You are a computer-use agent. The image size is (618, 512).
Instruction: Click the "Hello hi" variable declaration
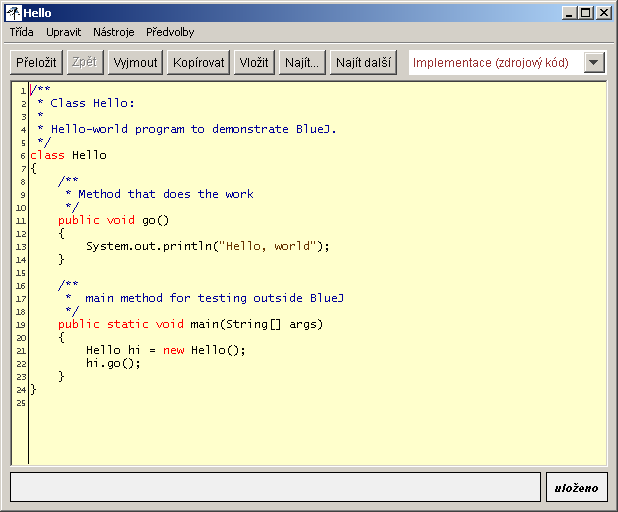[113, 350]
